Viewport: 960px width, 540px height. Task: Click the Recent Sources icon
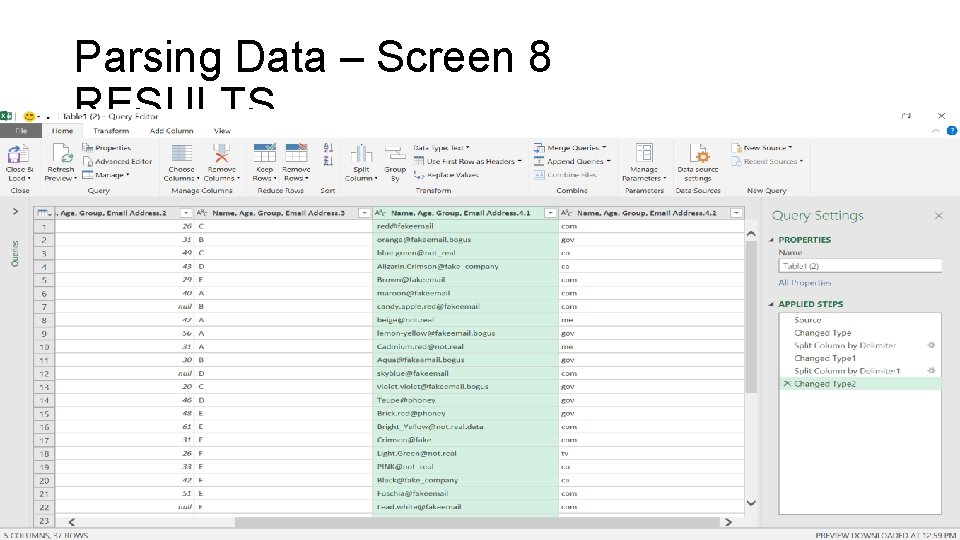[x=735, y=161]
